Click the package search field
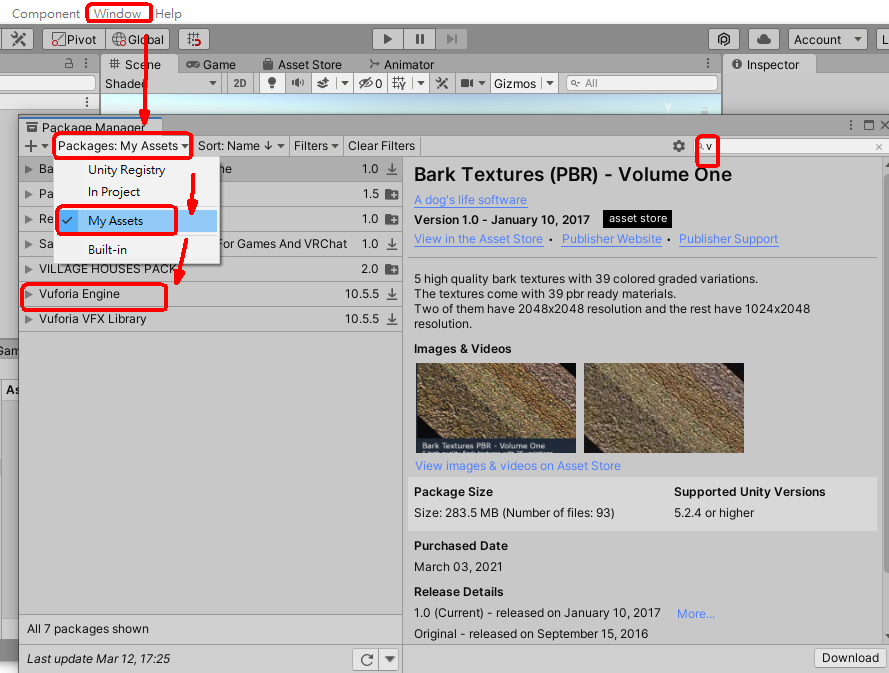 click(790, 146)
